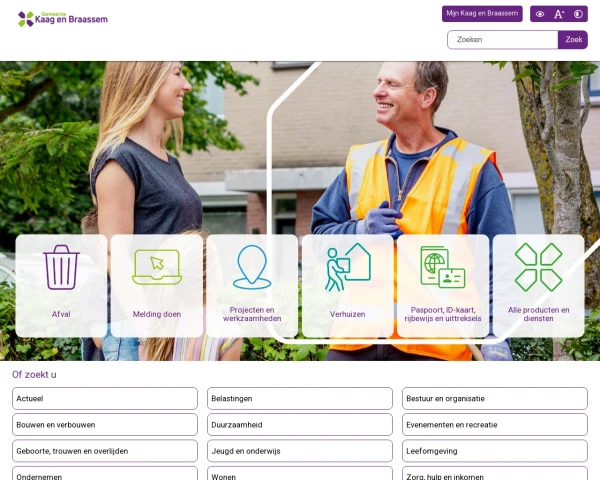The image size is (600, 480).
Task: Open Geboorte, trouwen en overlijden
Action: 105,451
